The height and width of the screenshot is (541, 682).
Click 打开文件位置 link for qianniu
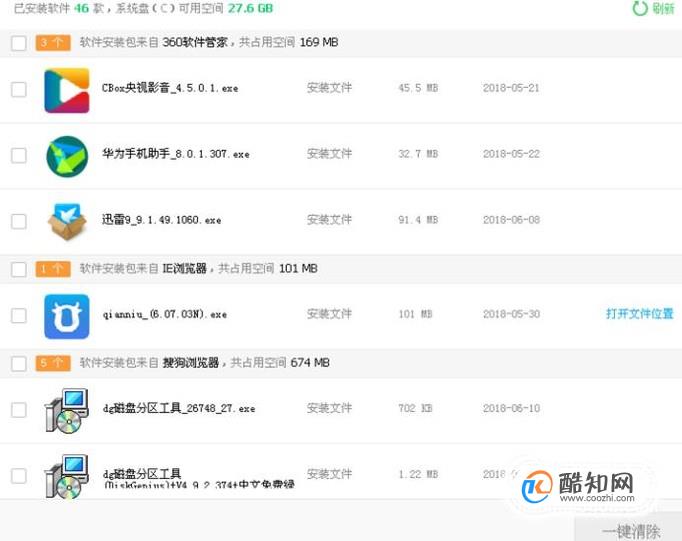tap(640, 314)
